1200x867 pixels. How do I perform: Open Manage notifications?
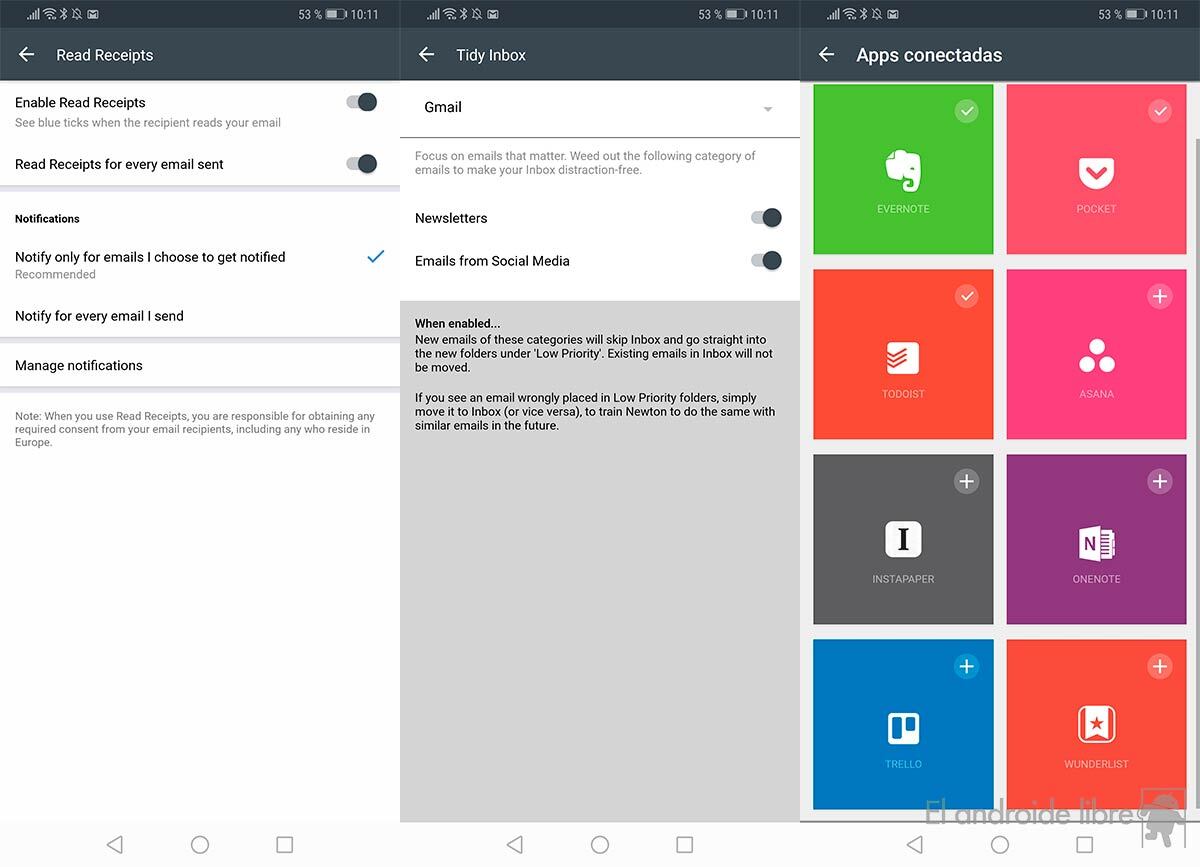pos(200,365)
